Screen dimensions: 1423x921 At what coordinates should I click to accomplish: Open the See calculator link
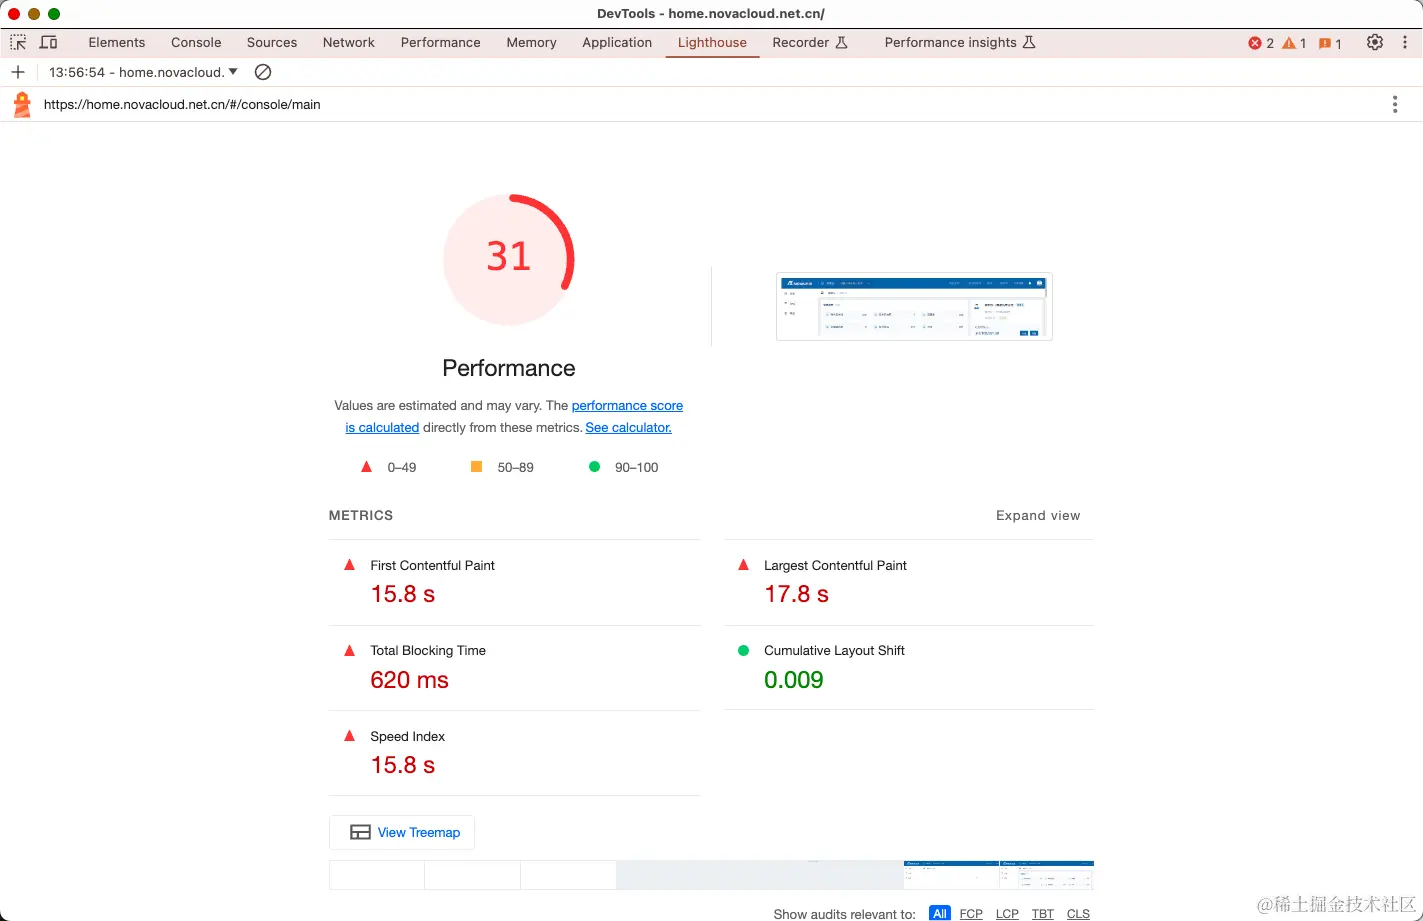point(628,427)
